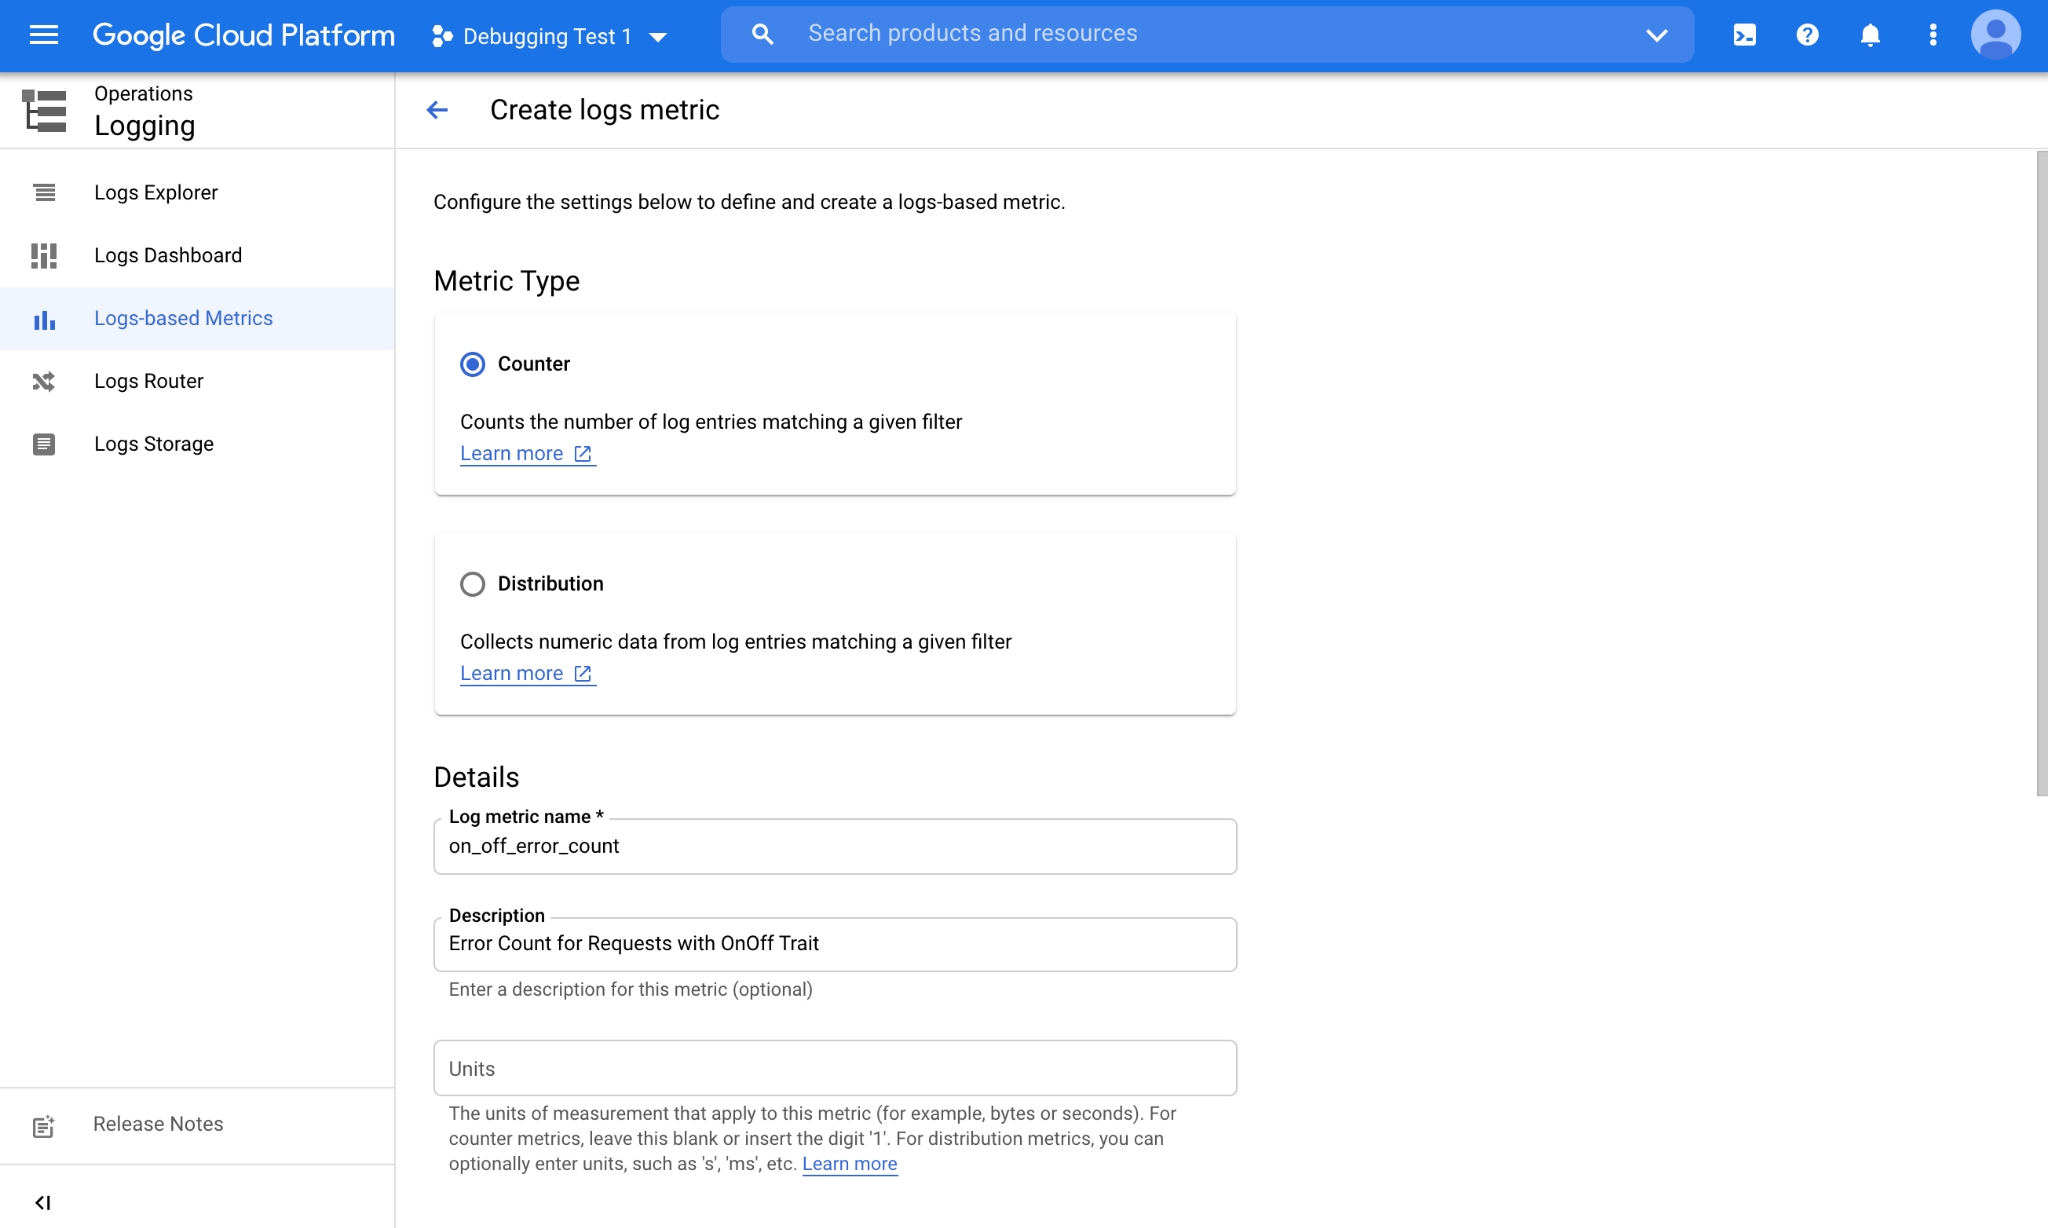
Task: Collapse the sidebar navigation panel
Action: 42,1202
